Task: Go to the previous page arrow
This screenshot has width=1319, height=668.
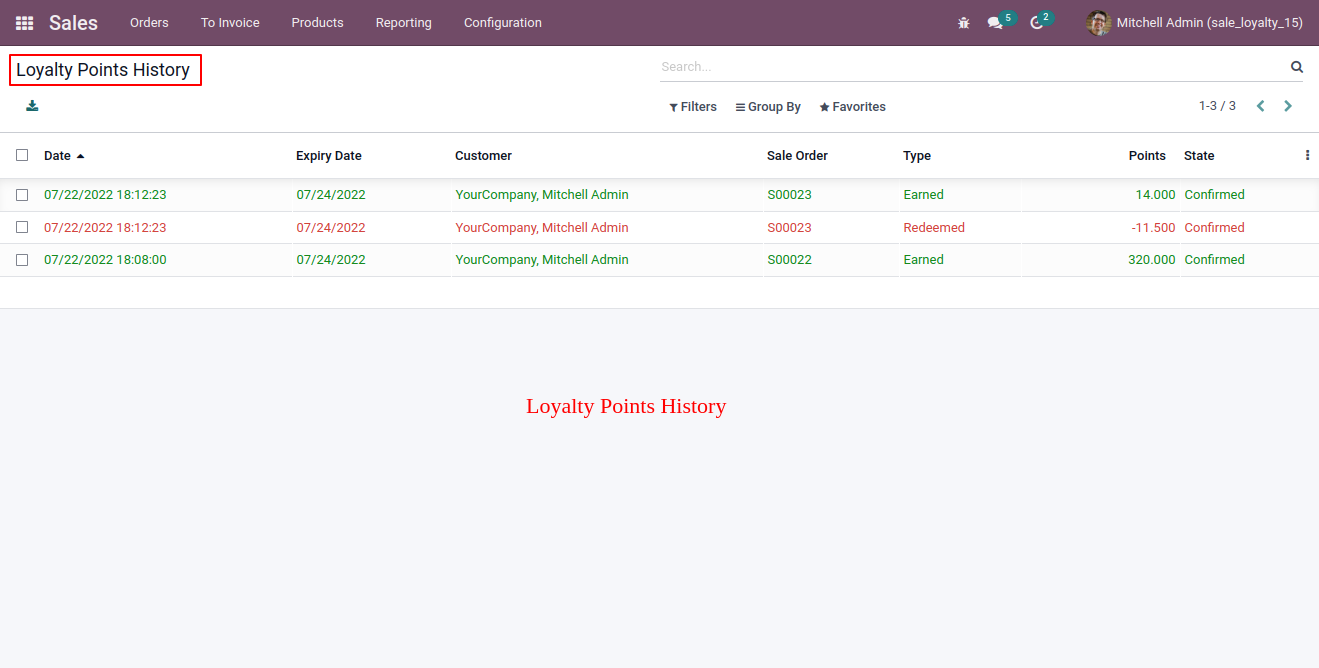Action: click(1261, 106)
